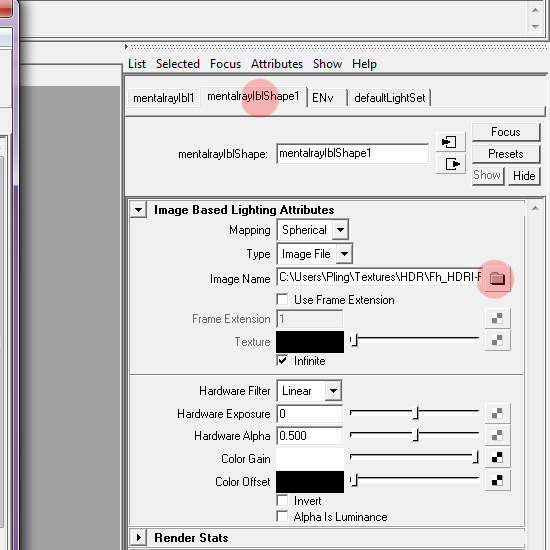
Task: Click the Hardware Alpha slider
Action: pos(415,435)
